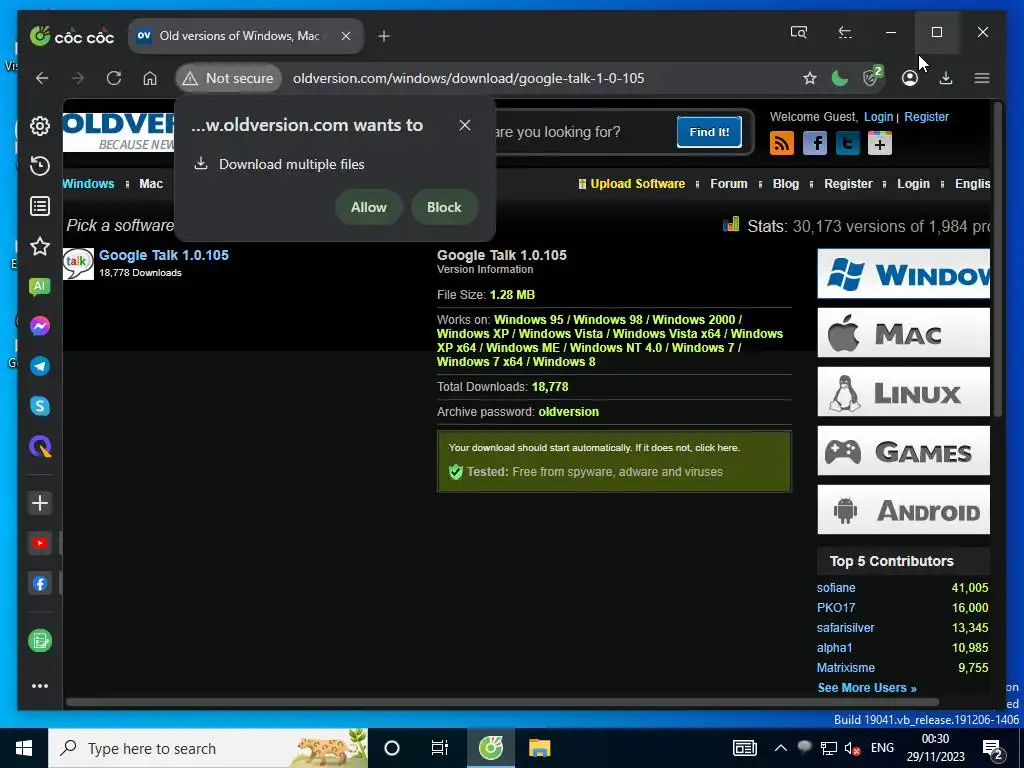Select Windows in site navigation
The height and width of the screenshot is (768, 1024).
pyautogui.click(x=88, y=184)
